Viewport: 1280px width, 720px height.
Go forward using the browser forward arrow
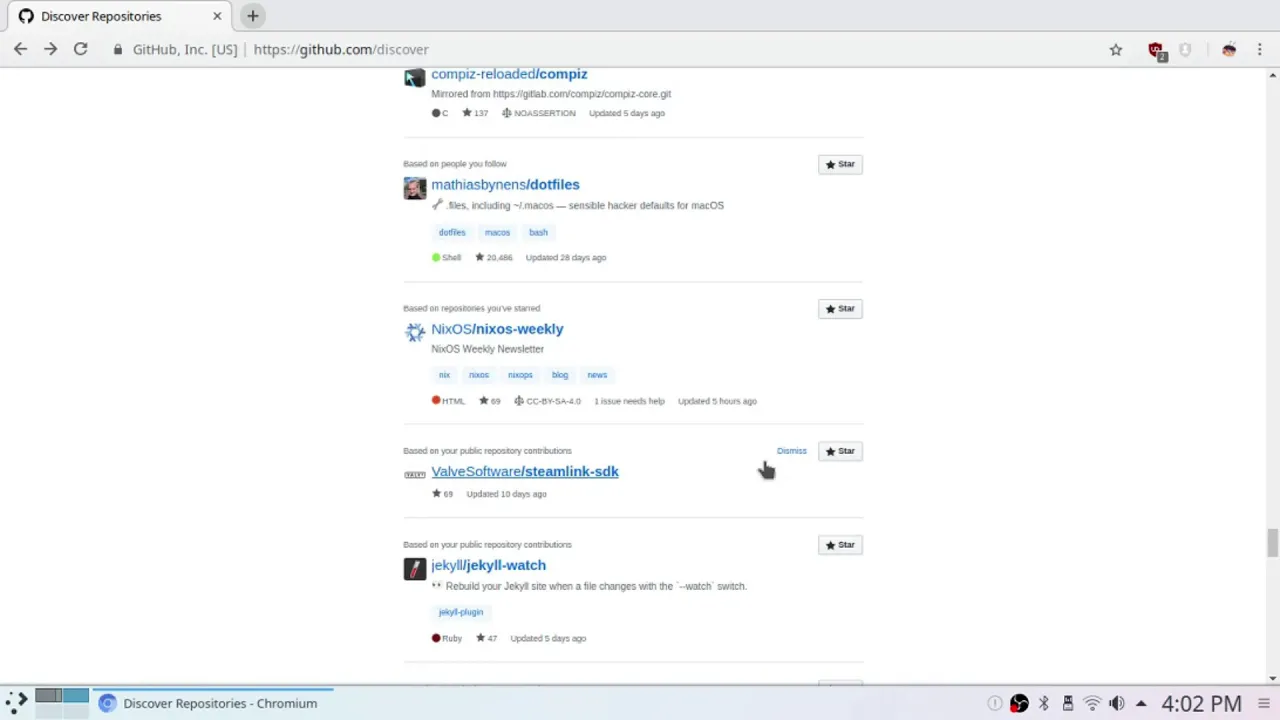coord(50,49)
